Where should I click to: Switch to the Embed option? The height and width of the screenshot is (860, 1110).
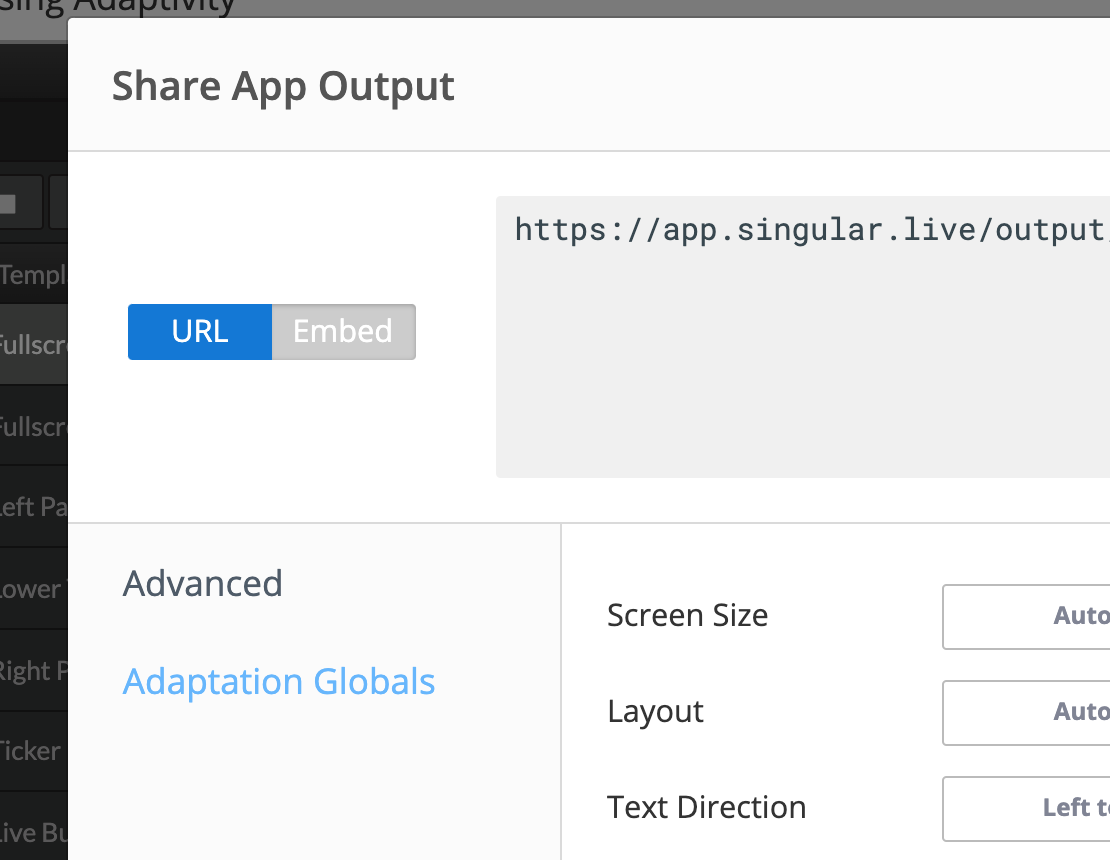coord(343,332)
